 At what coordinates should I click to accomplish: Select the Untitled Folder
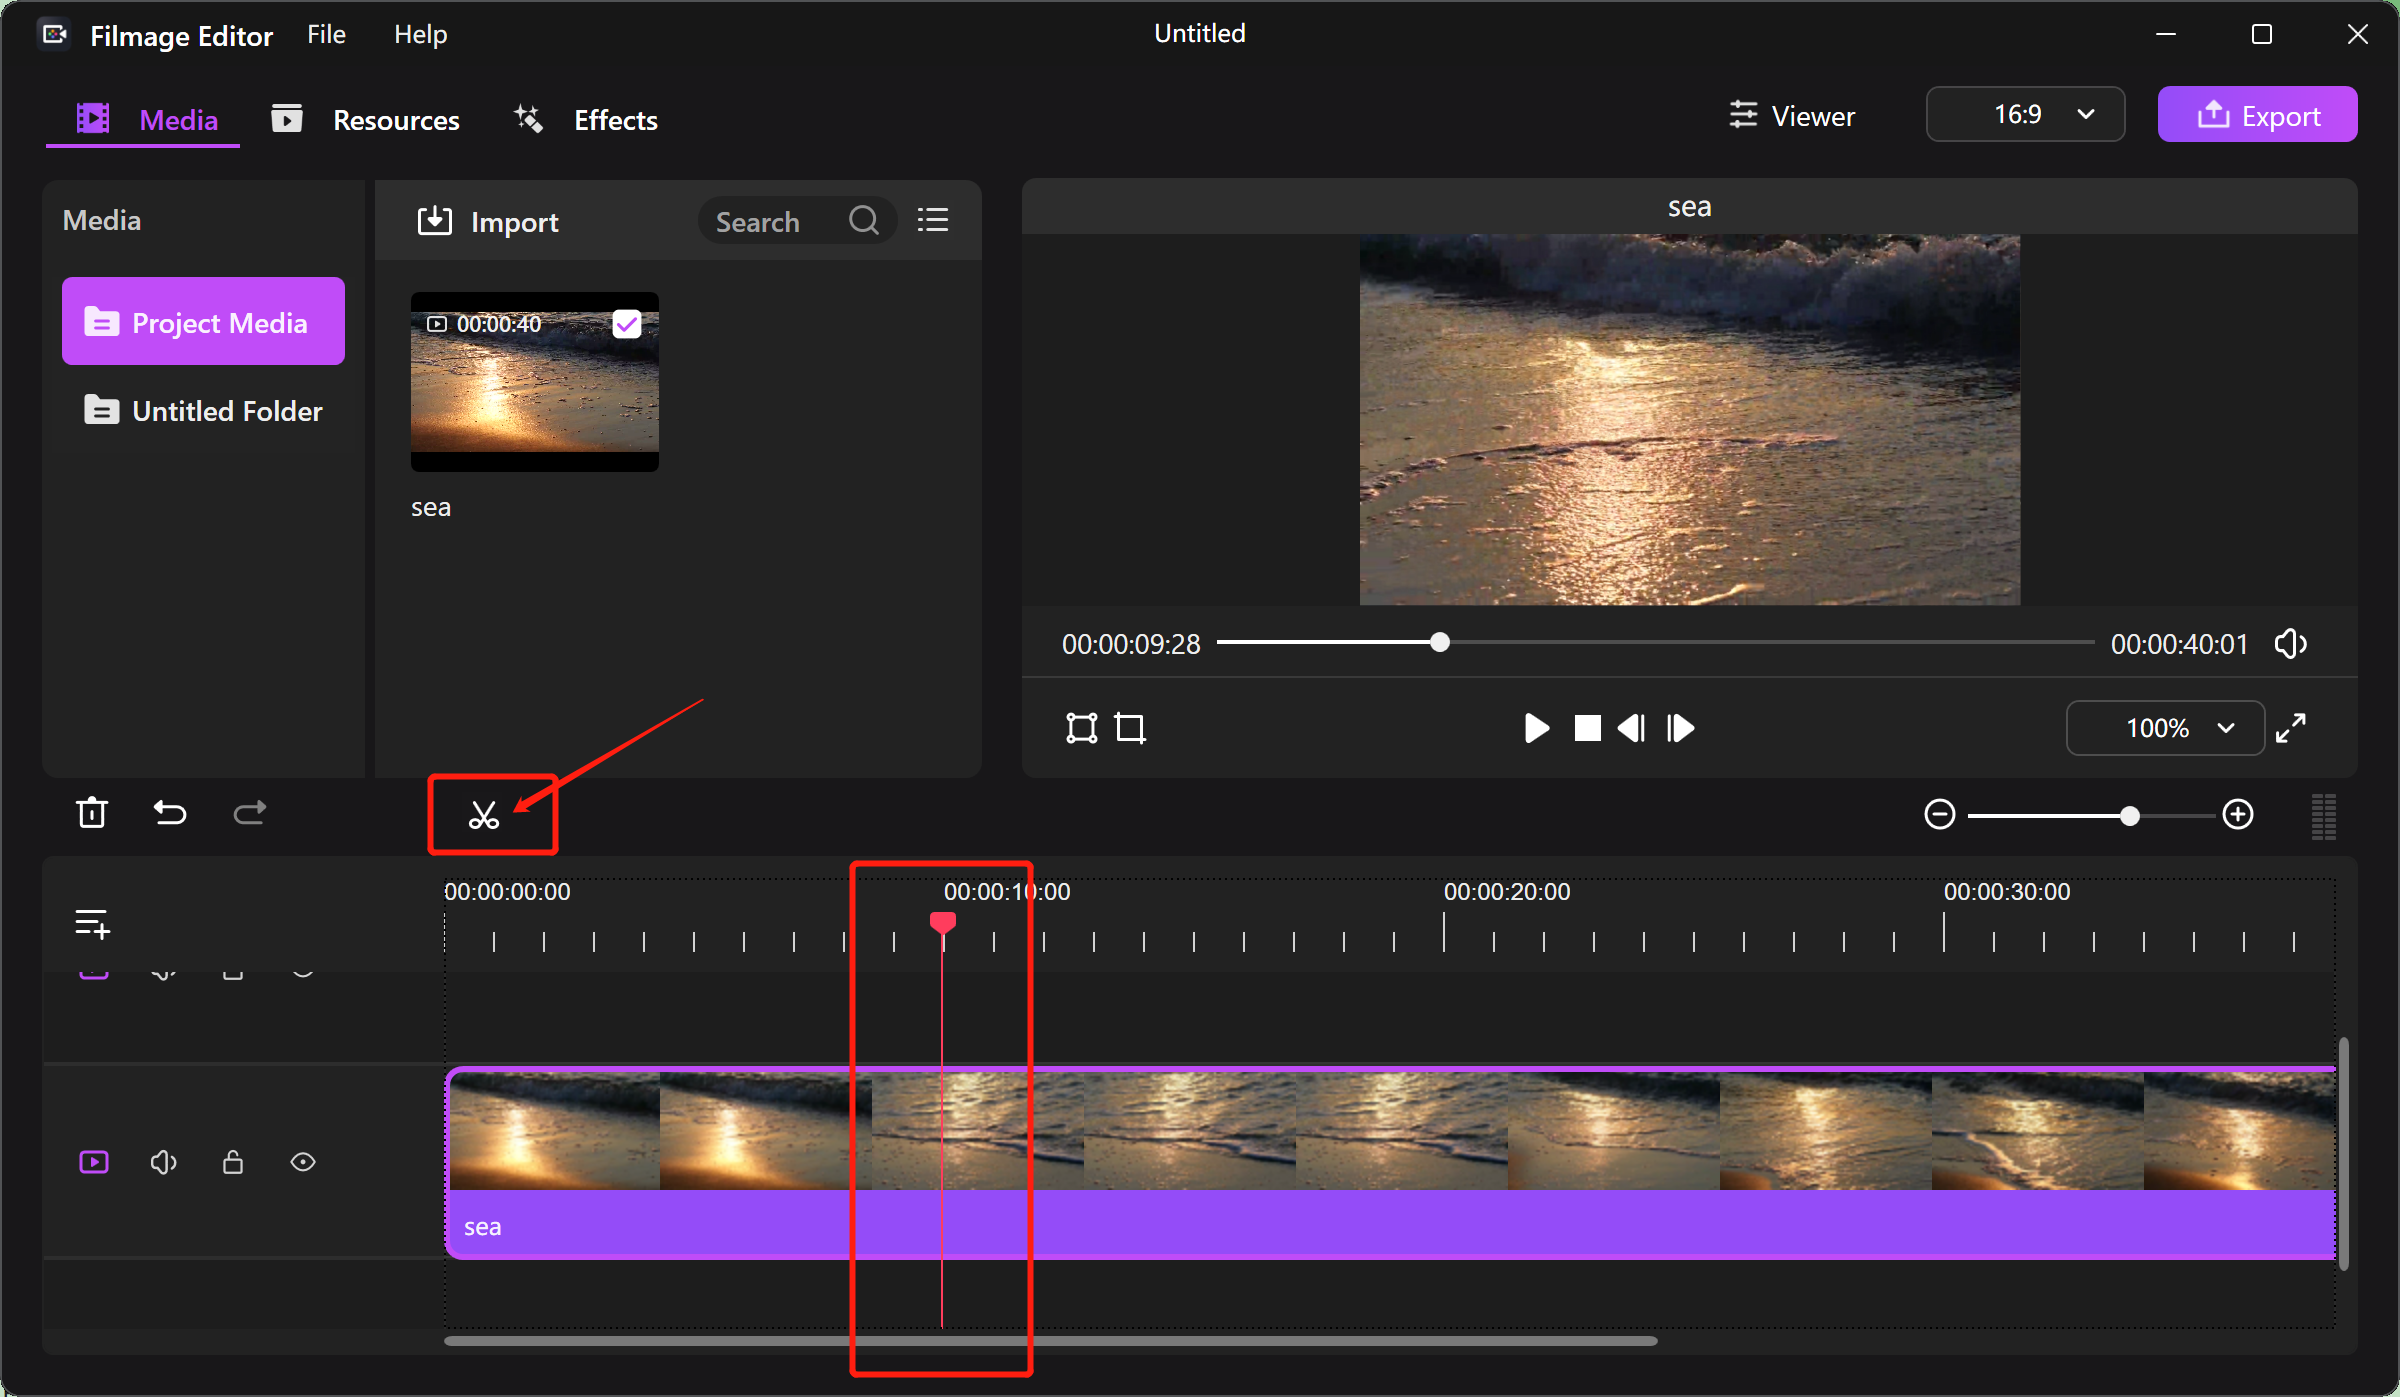(203, 410)
